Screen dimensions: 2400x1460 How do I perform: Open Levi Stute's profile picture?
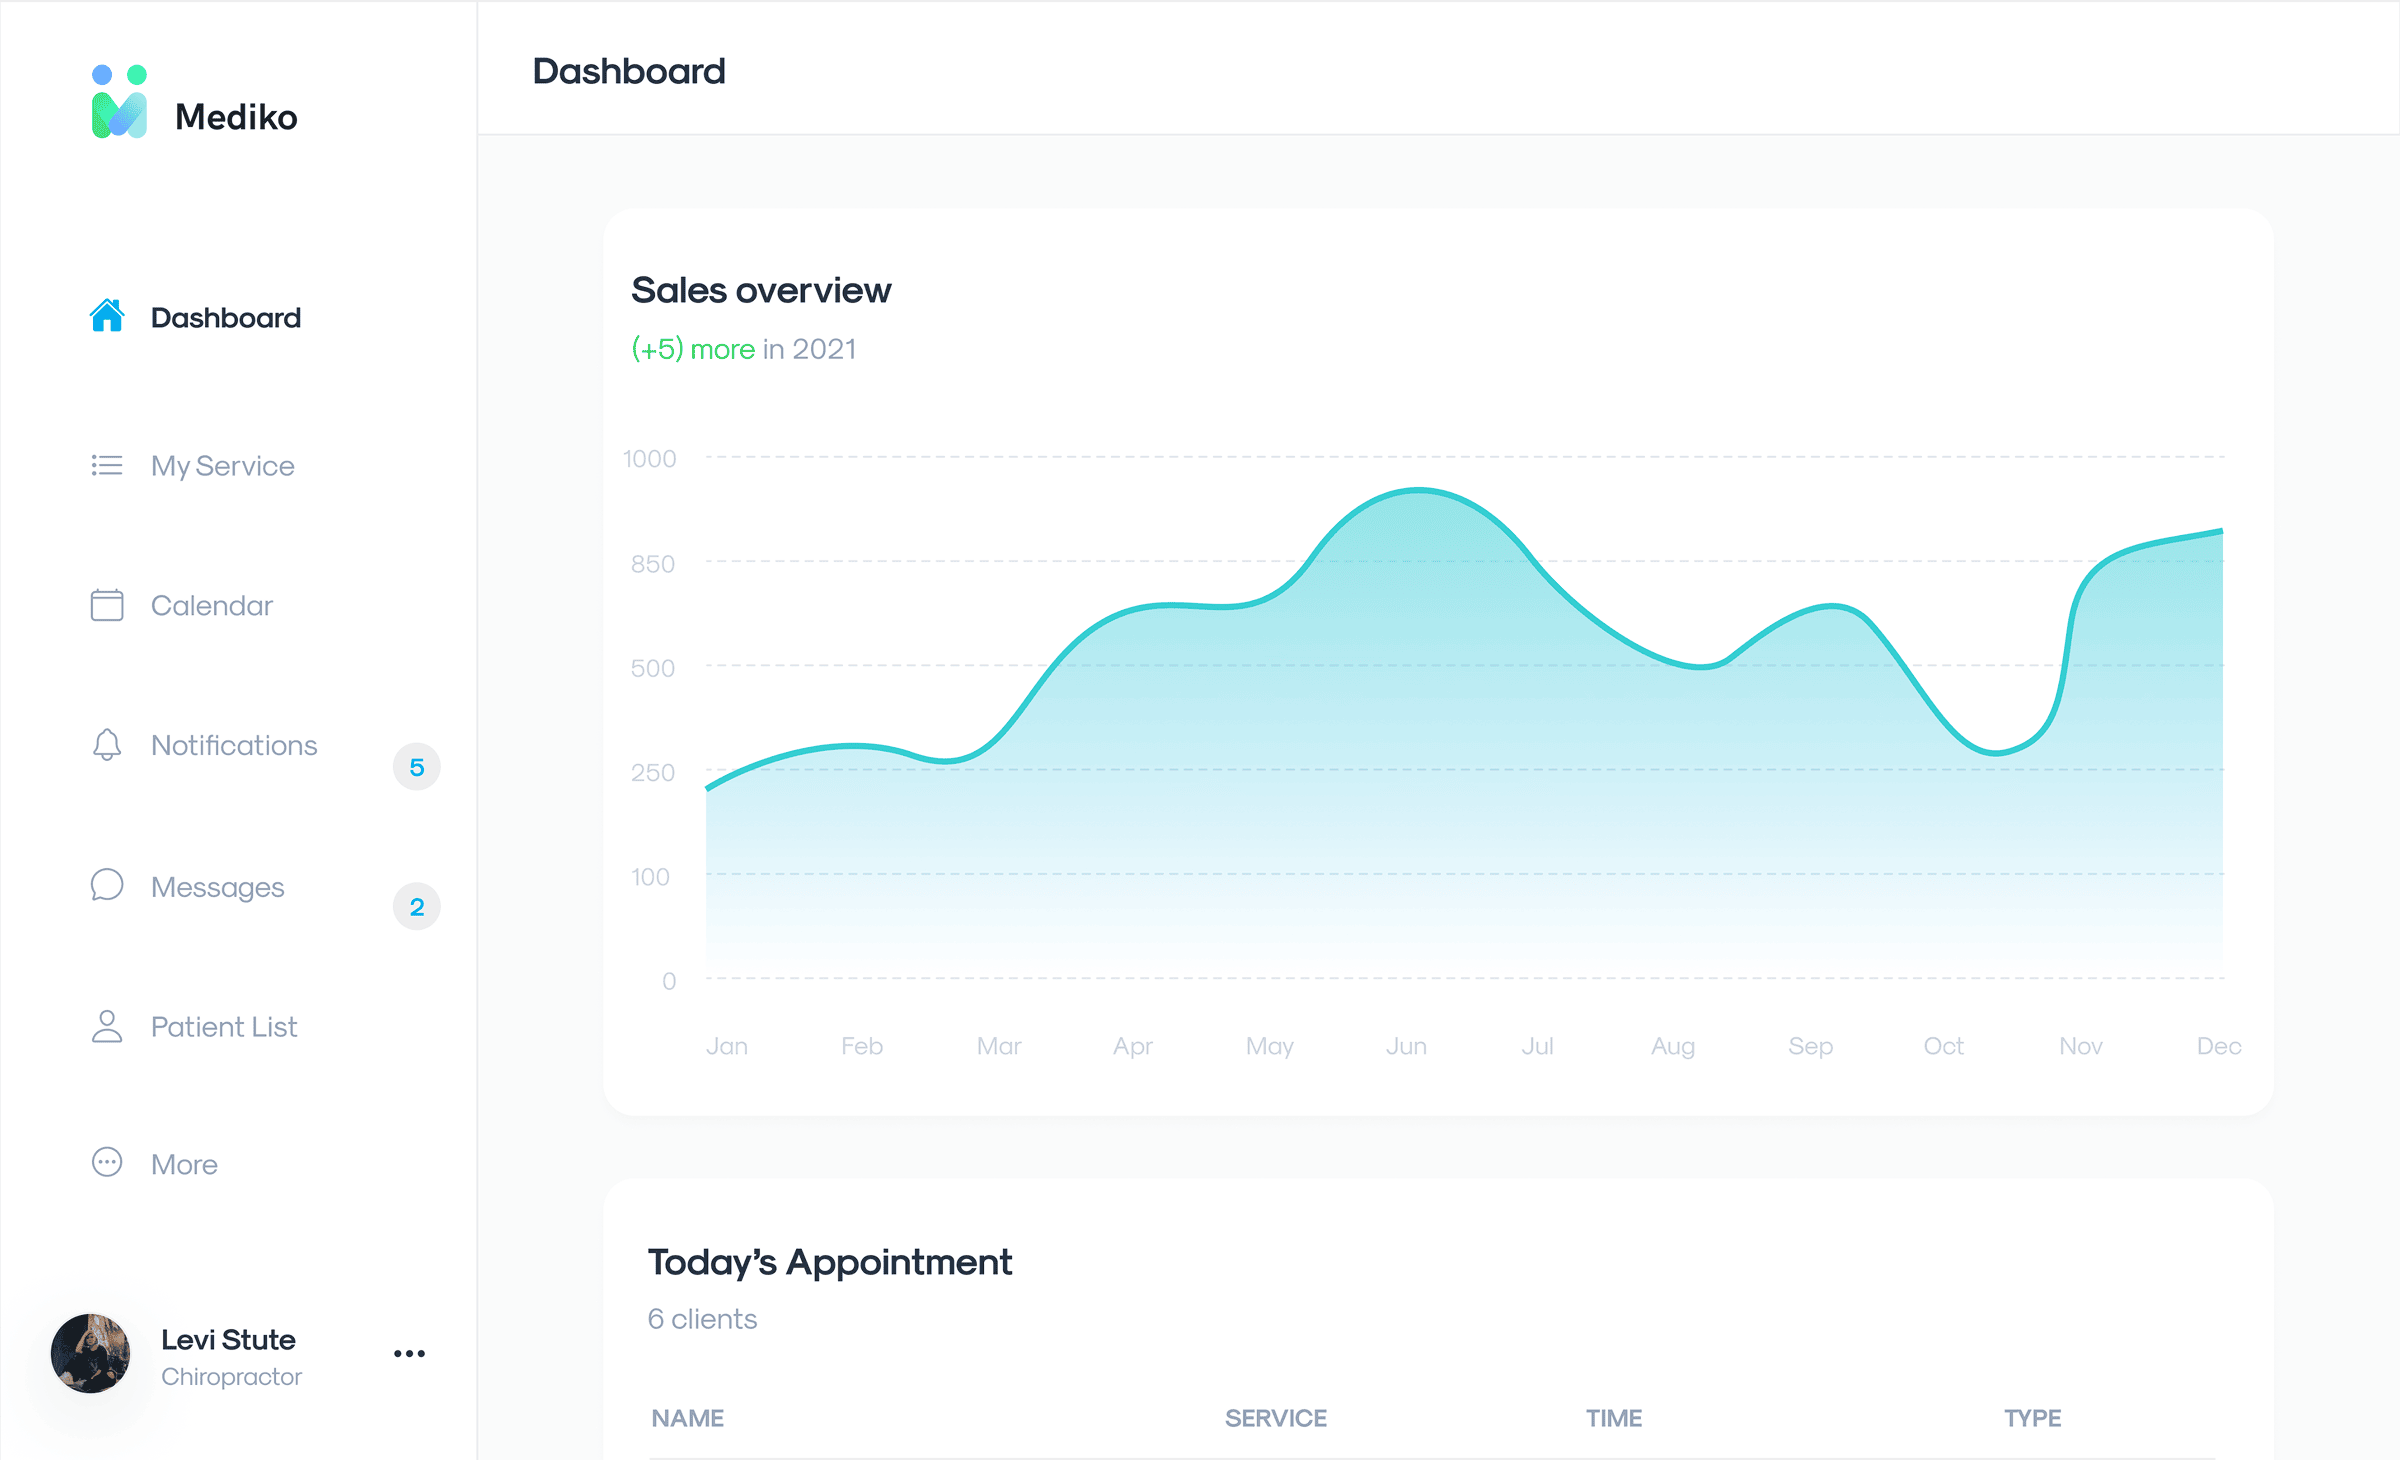tap(90, 1353)
